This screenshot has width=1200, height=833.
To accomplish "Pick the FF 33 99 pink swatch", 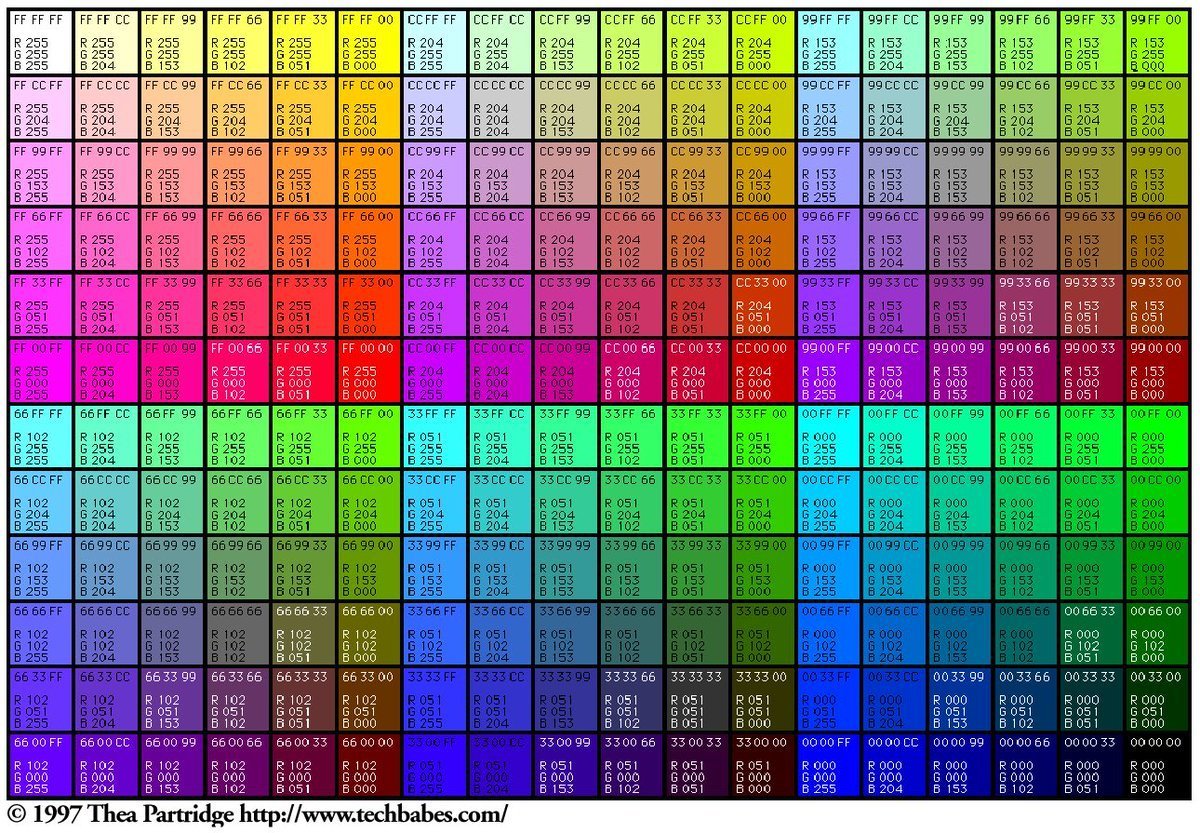I will (171, 304).
